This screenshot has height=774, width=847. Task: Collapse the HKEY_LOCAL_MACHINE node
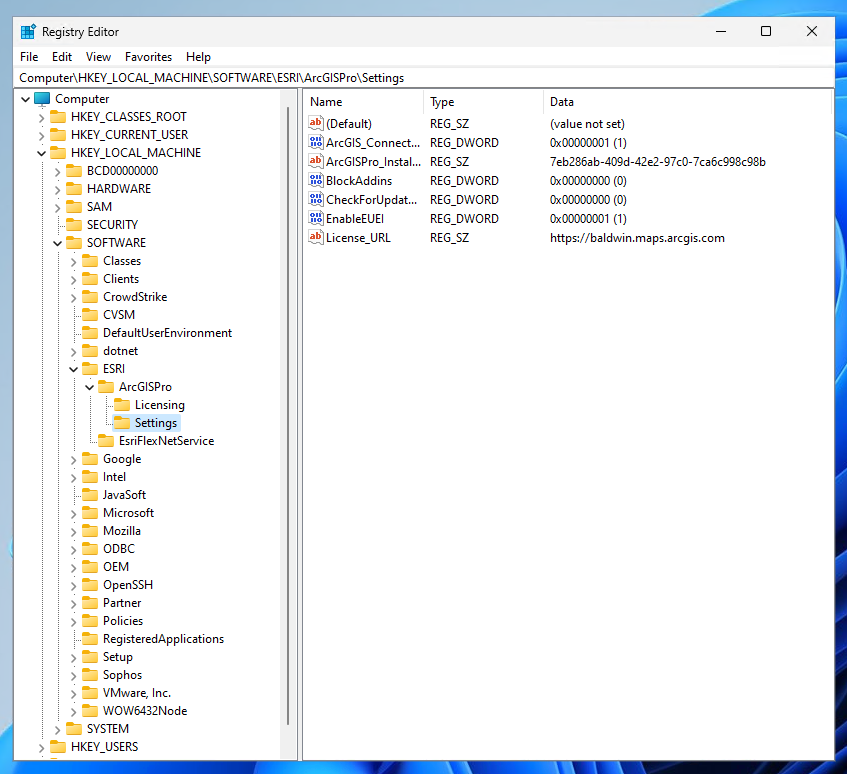pyautogui.click(x=42, y=153)
